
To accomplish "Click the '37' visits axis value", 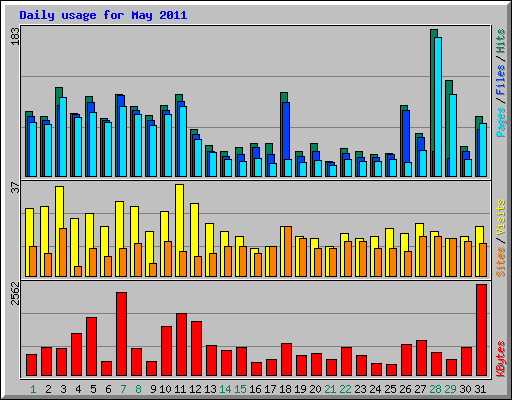I will coord(15,188).
